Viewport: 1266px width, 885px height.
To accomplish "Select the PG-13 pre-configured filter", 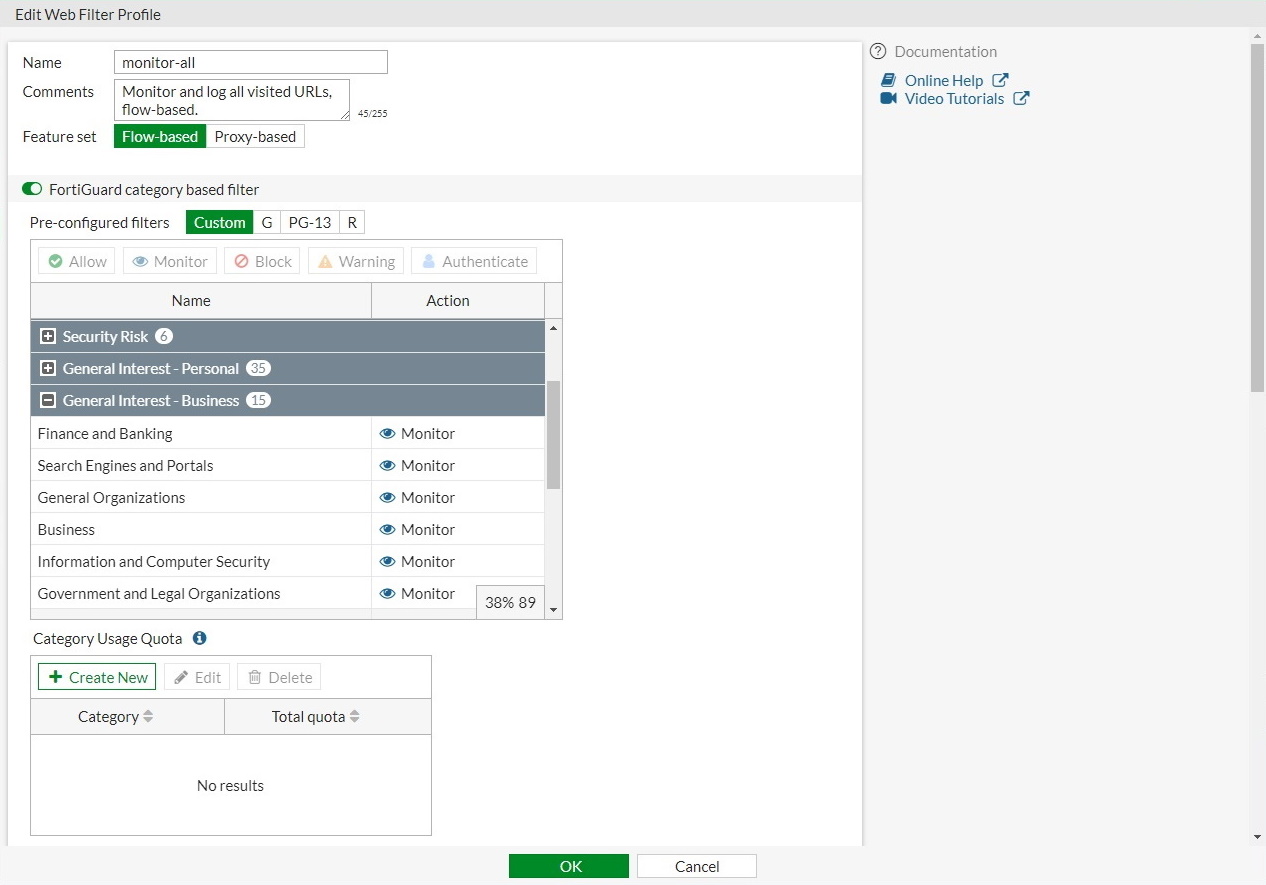I will 309,222.
